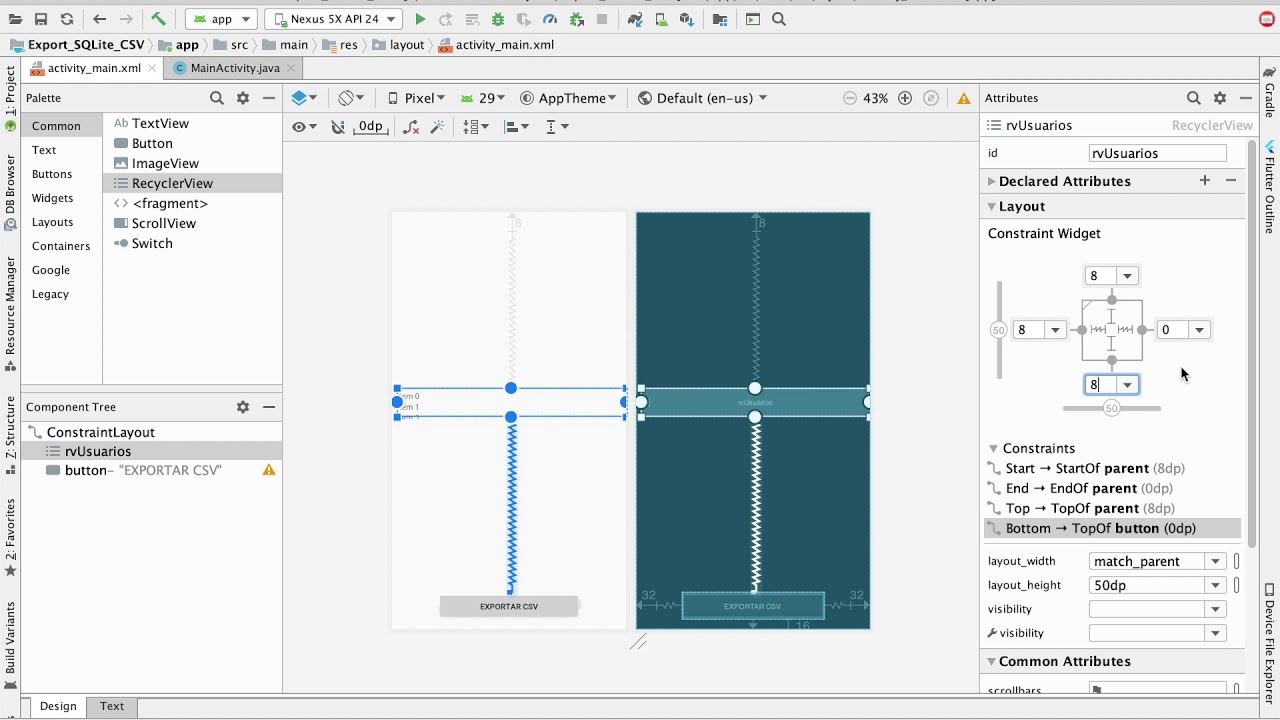Select the Layouts palette category
This screenshot has height=720, width=1280.
(52, 222)
